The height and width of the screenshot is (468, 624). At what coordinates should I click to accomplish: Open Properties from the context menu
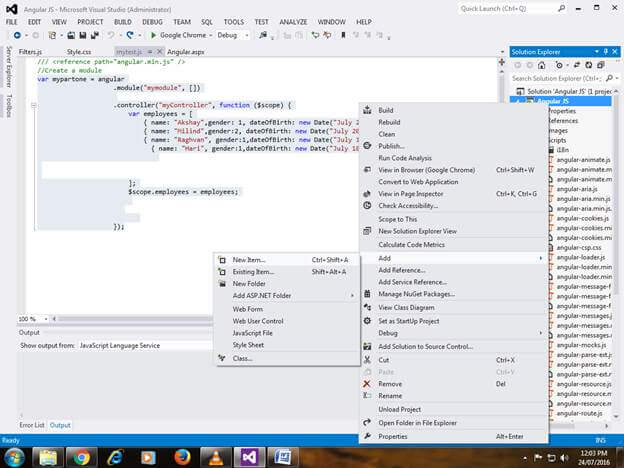pos(393,436)
